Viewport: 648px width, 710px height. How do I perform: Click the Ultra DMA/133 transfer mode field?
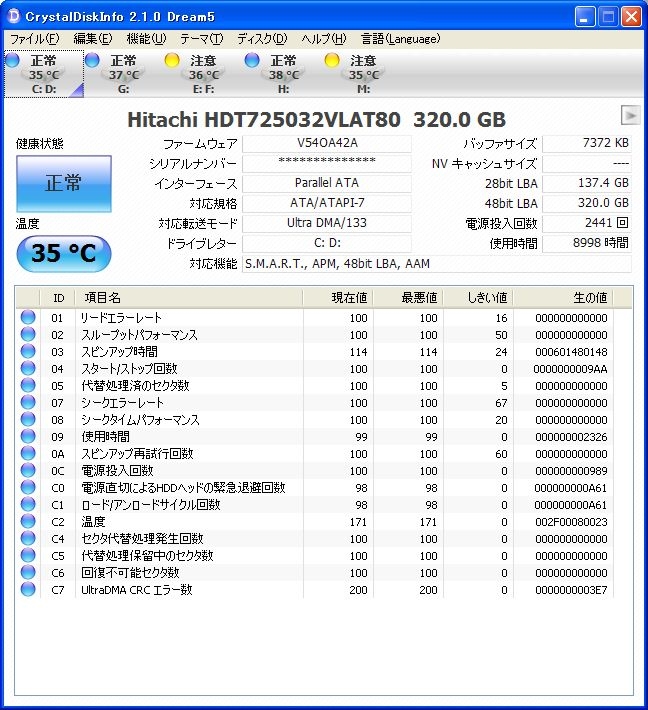coord(327,223)
